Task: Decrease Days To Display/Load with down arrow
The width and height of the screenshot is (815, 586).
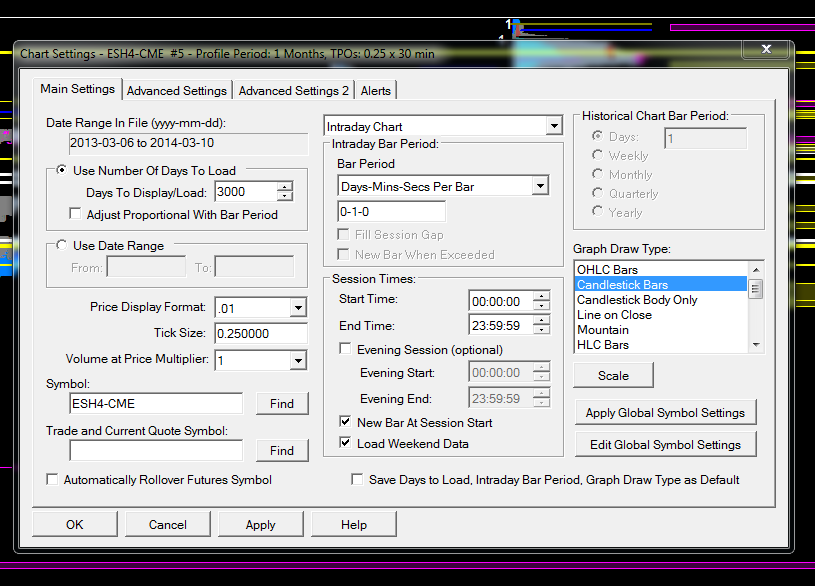Action: (284, 196)
